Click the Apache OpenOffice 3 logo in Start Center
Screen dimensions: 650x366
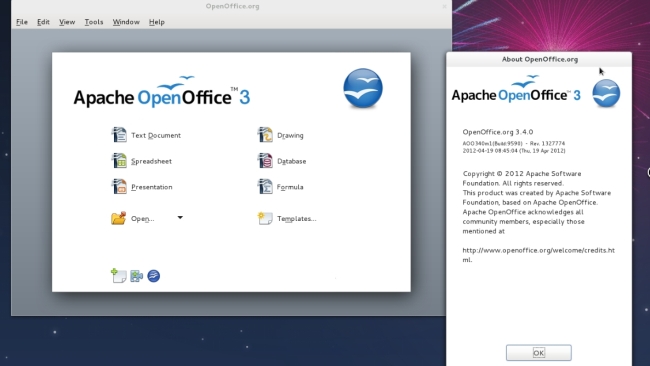click(162, 92)
